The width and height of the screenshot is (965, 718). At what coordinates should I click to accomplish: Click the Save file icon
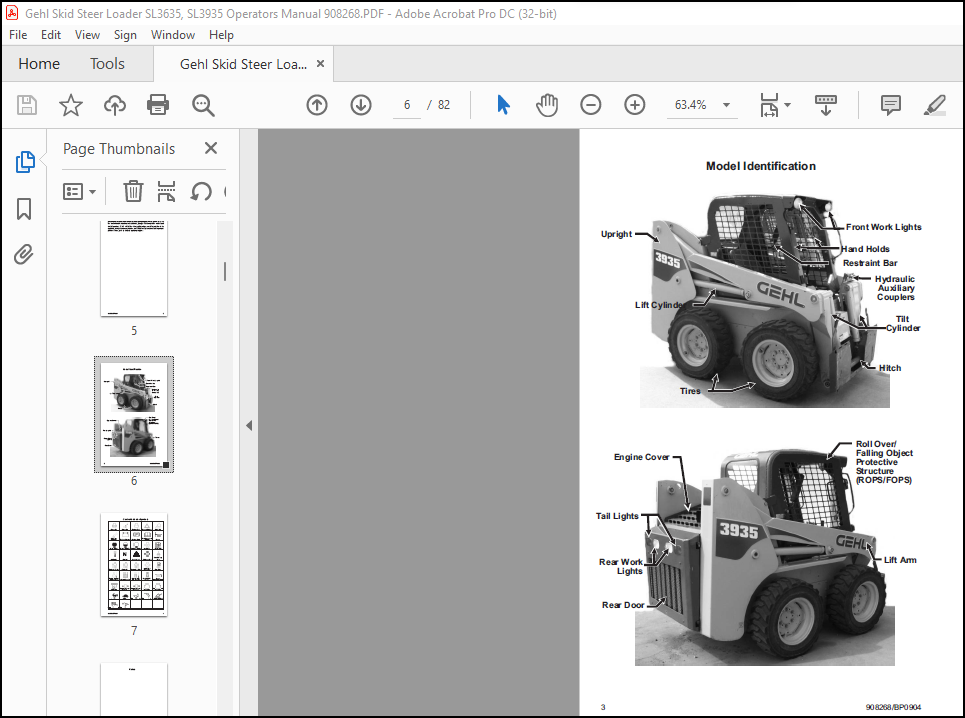(x=26, y=105)
